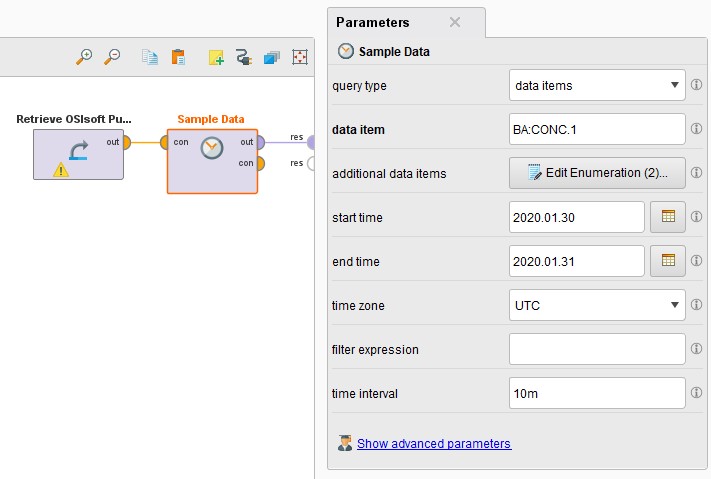
Task: Select the Parameters tab
Action: tap(373, 22)
